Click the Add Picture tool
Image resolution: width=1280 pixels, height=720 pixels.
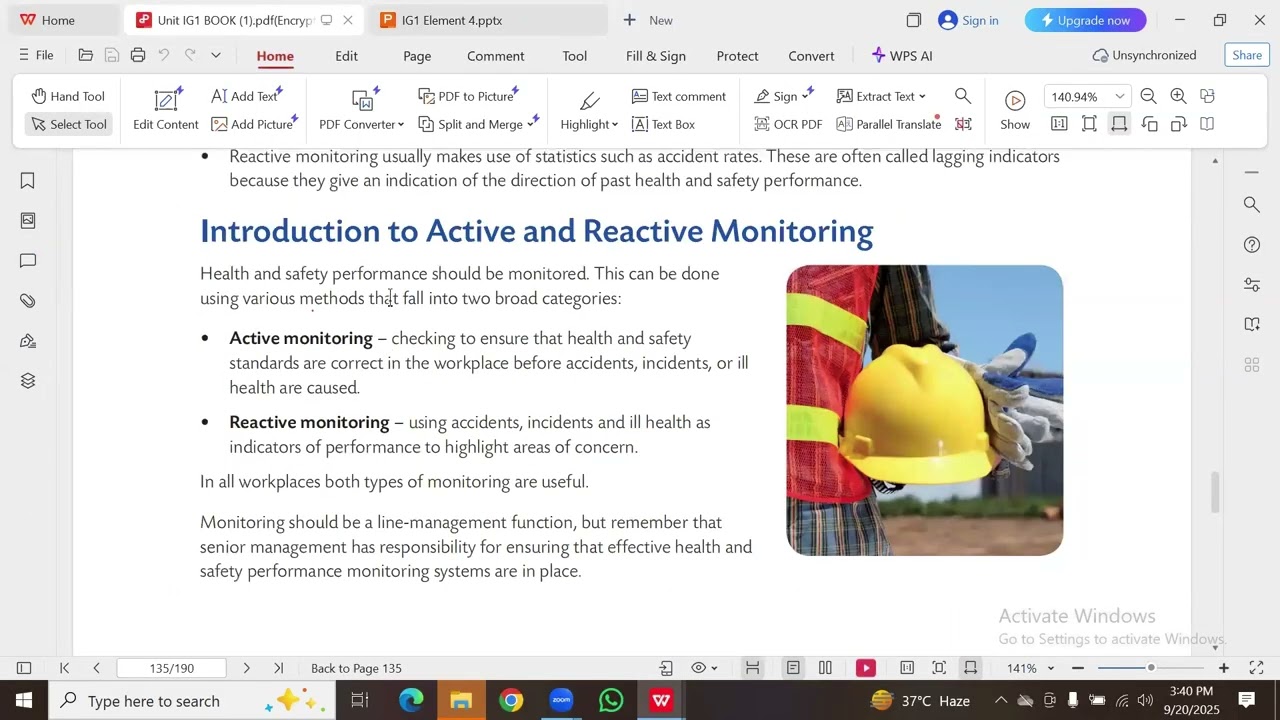coord(254,124)
